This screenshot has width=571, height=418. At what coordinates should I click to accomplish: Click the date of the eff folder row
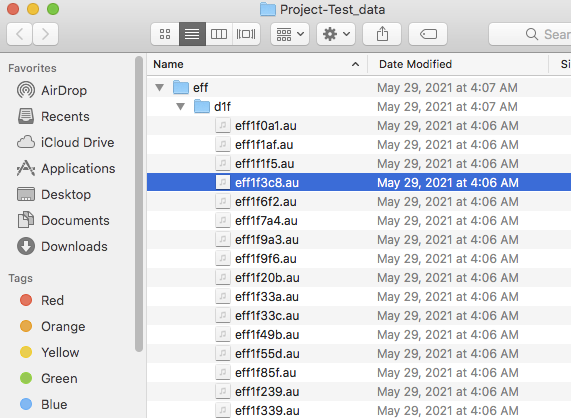tap(447, 87)
